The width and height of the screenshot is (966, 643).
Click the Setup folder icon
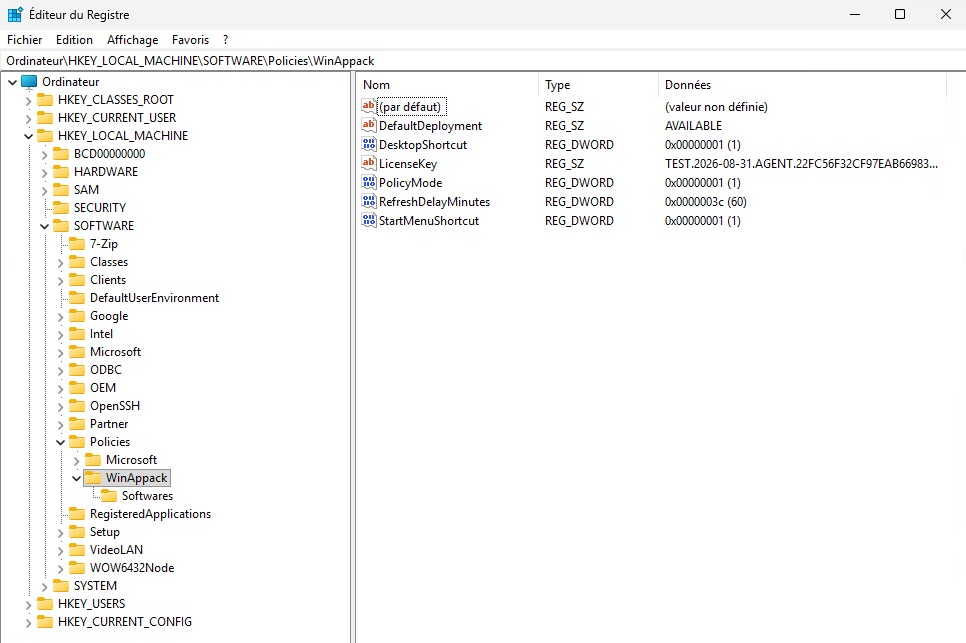[77, 532]
